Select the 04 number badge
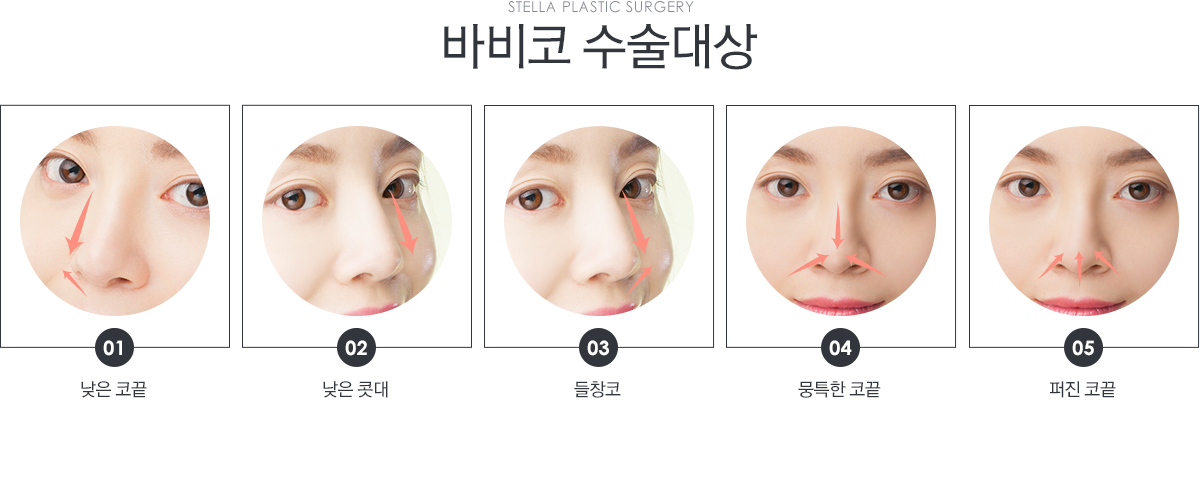The image size is (1200, 497). (x=840, y=348)
